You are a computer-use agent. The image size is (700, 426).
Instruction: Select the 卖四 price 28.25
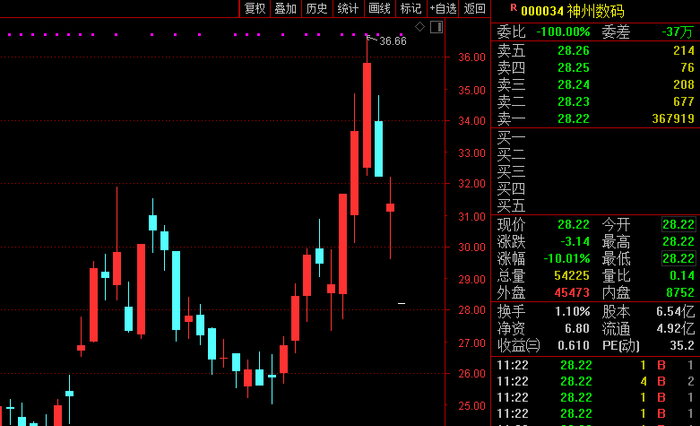point(574,67)
